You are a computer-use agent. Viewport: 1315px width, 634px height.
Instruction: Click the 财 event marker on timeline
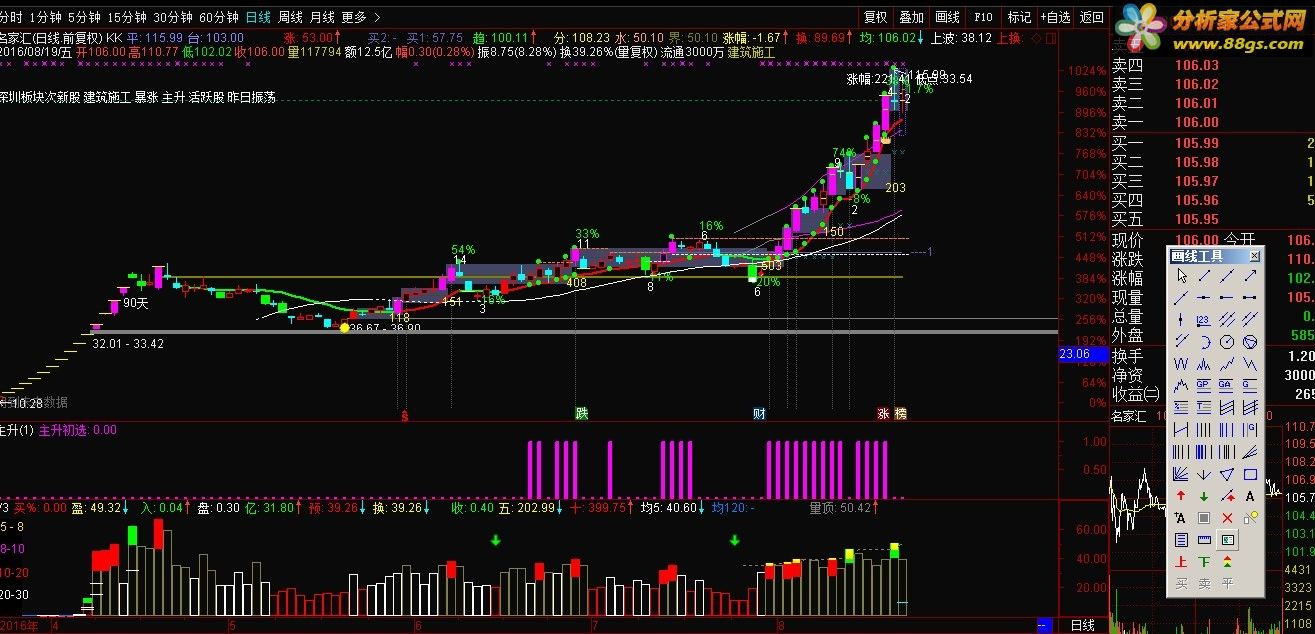[x=760, y=413]
